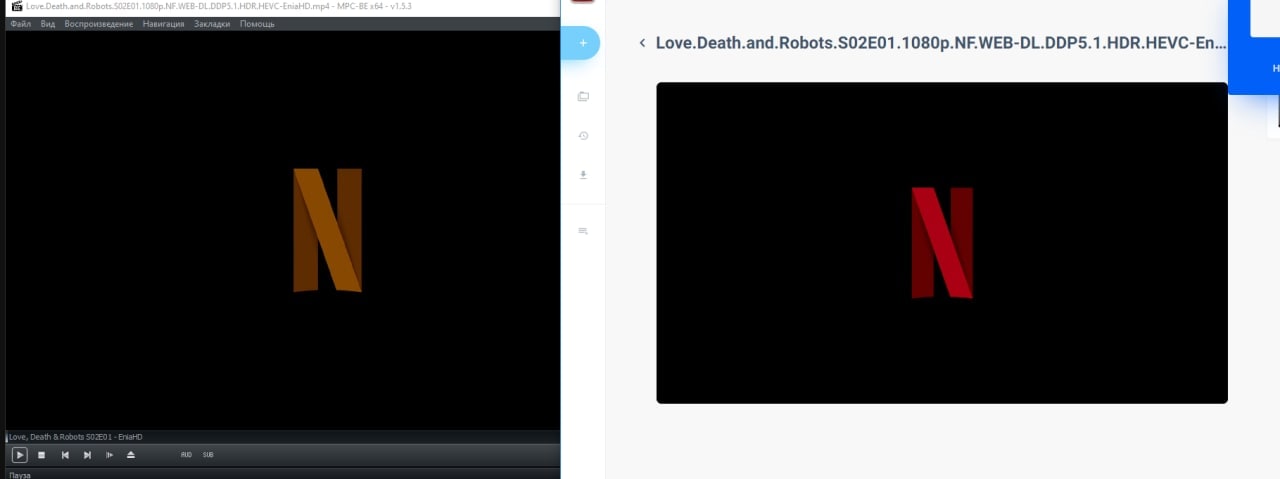Skip to next file in MPC-BE
This screenshot has height=479, width=1280.
click(87, 455)
